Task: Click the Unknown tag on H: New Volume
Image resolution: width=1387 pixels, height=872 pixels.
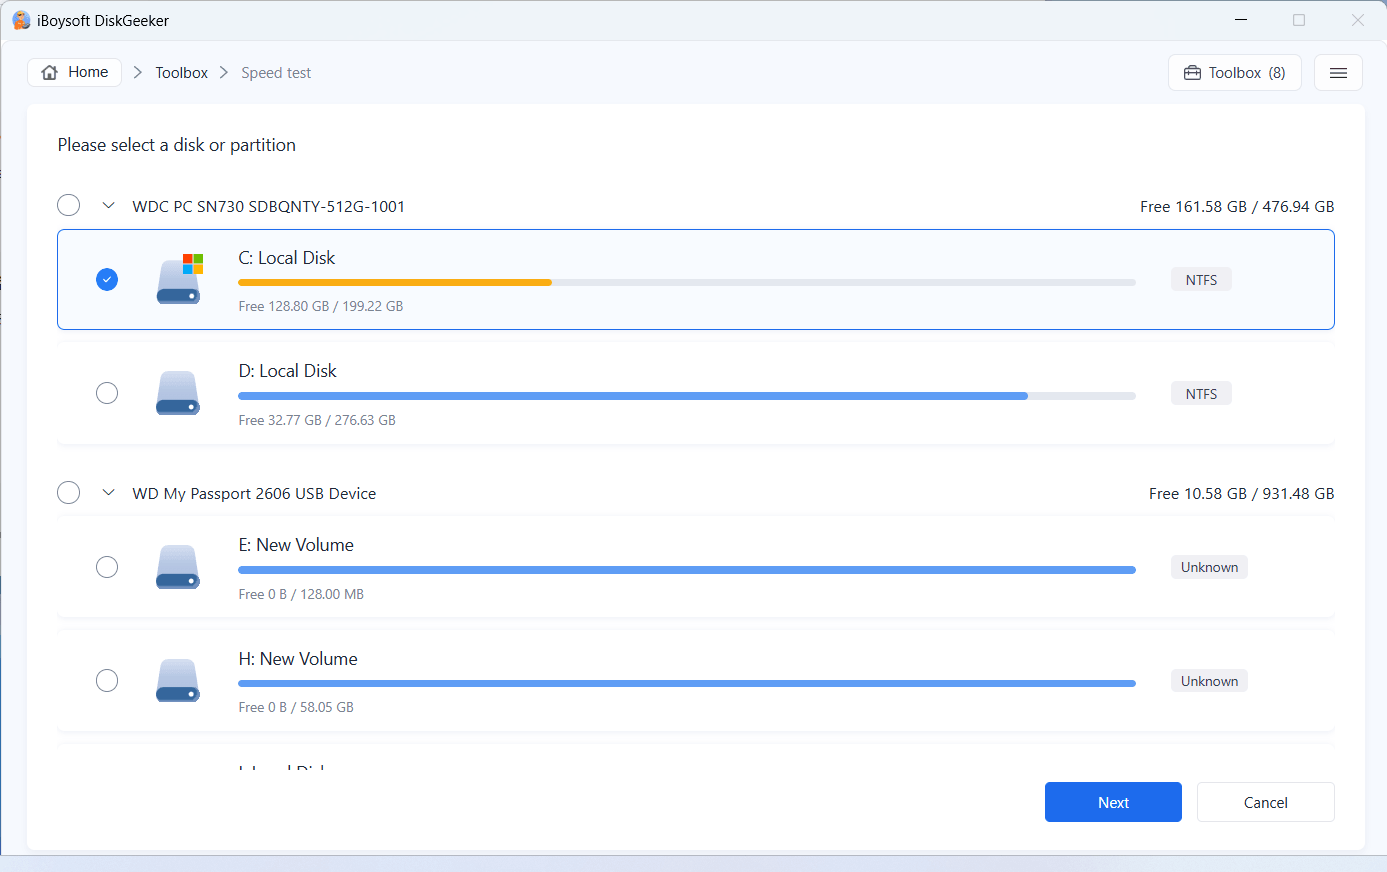Action: click(x=1209, y=681)
